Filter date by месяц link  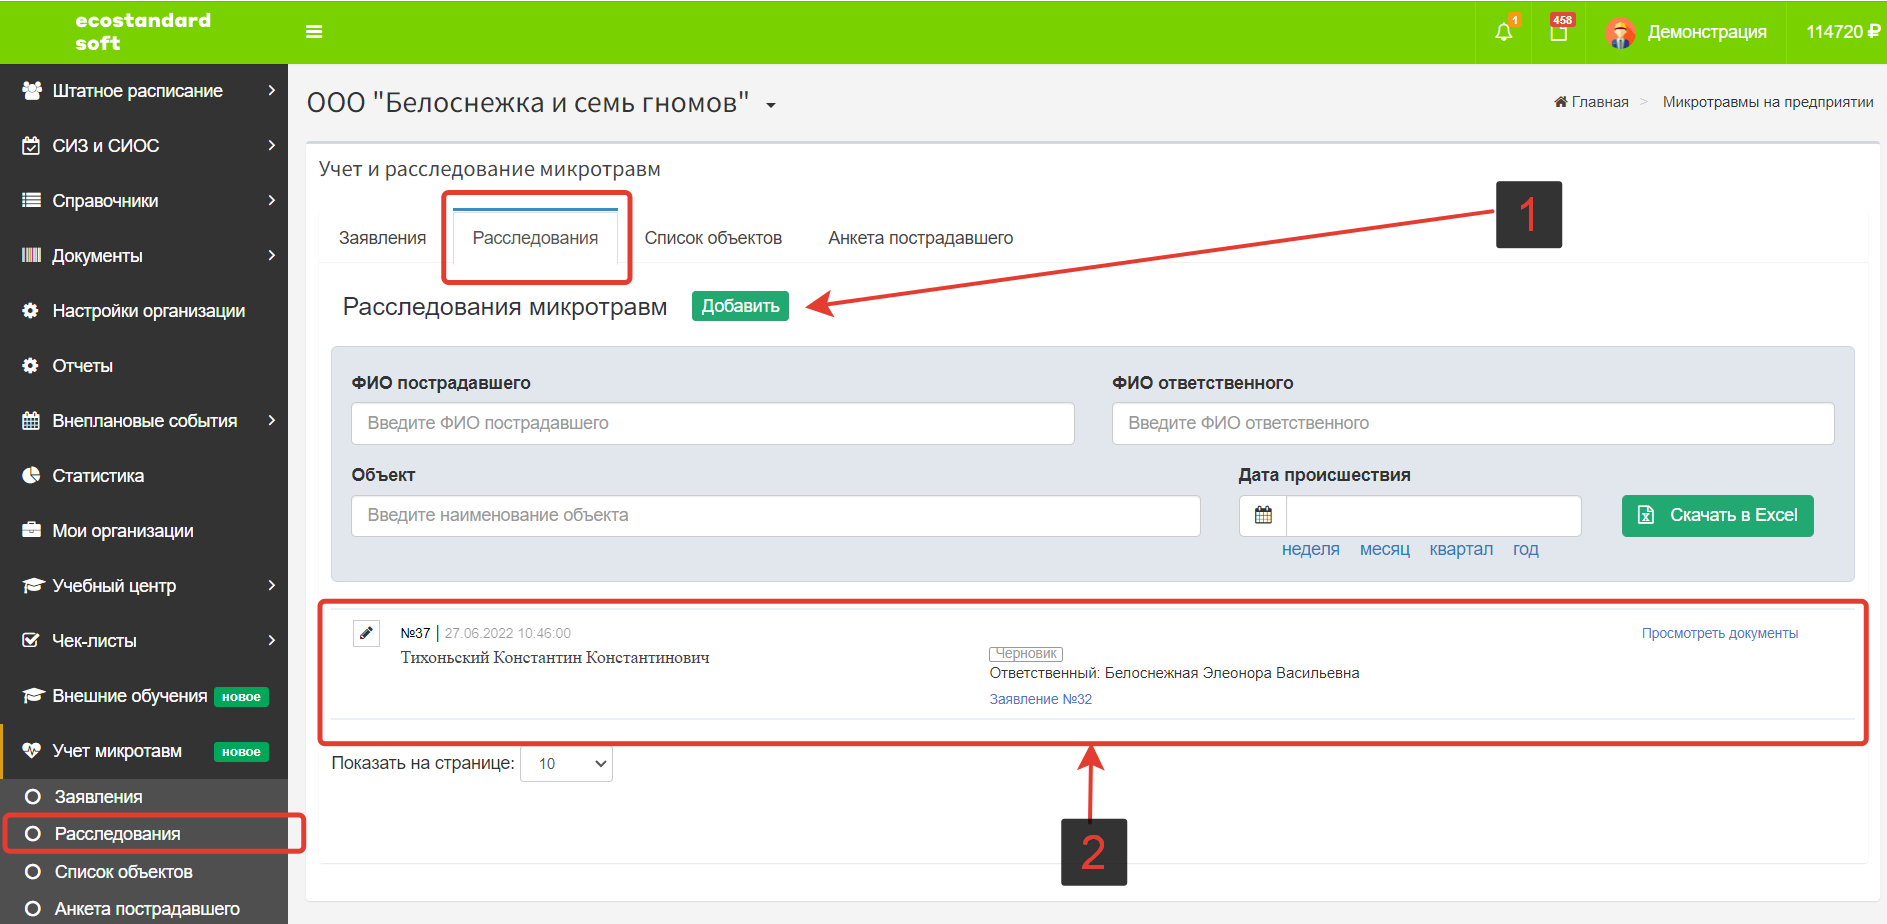point(1384,549)
